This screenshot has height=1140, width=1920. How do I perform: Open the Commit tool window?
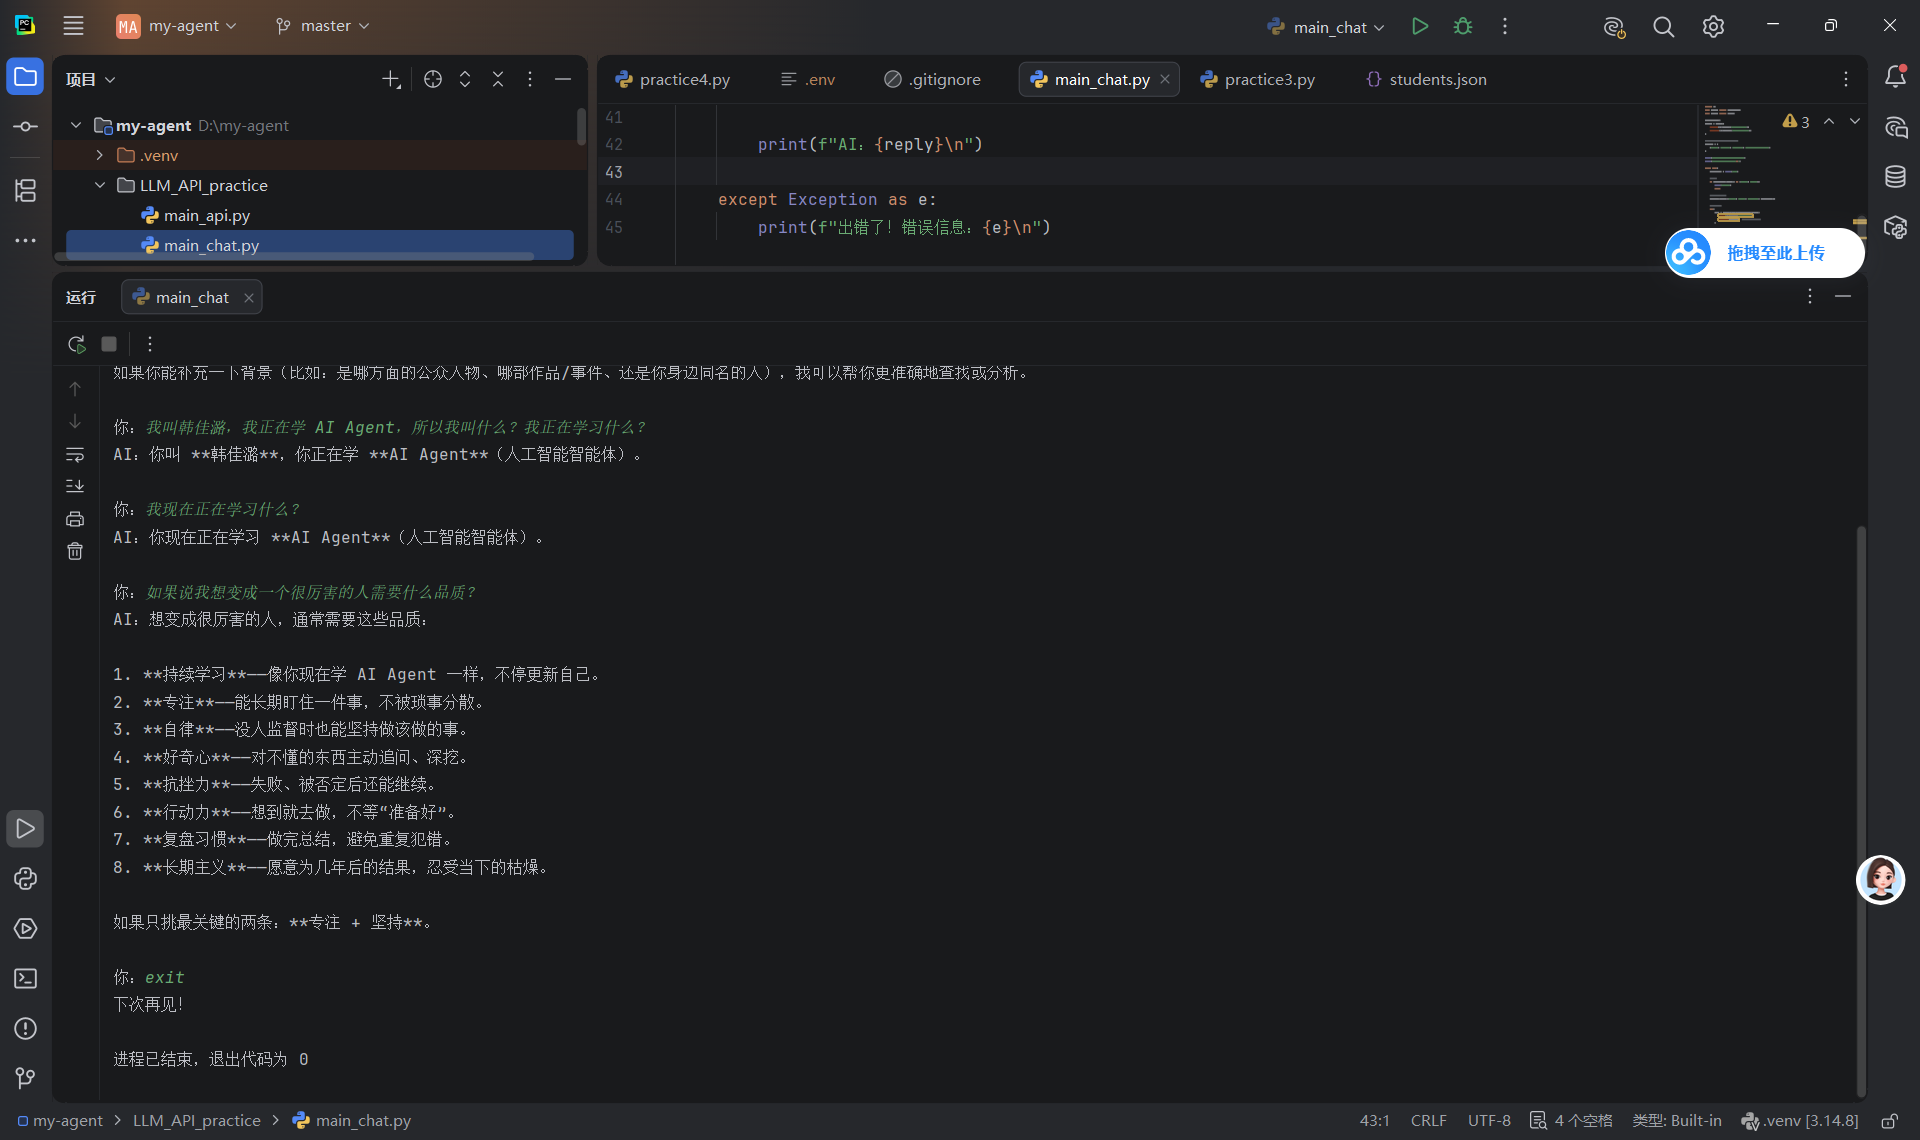click(x=26, y=127)
